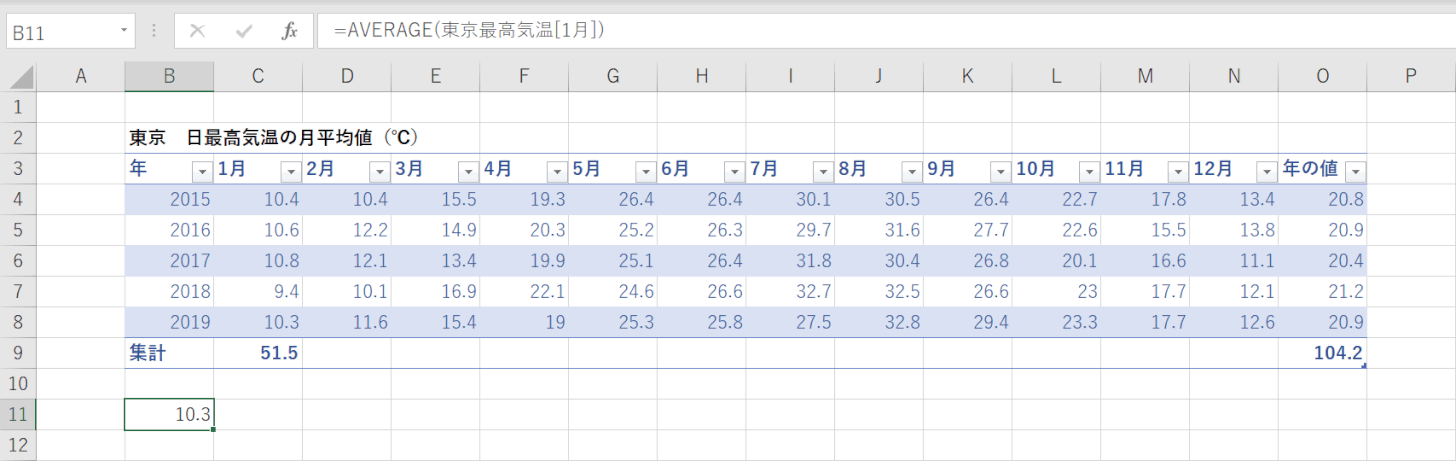Click 2016 August value 31.6
This screenshot has height=461, width=1456.
(879, 230)
